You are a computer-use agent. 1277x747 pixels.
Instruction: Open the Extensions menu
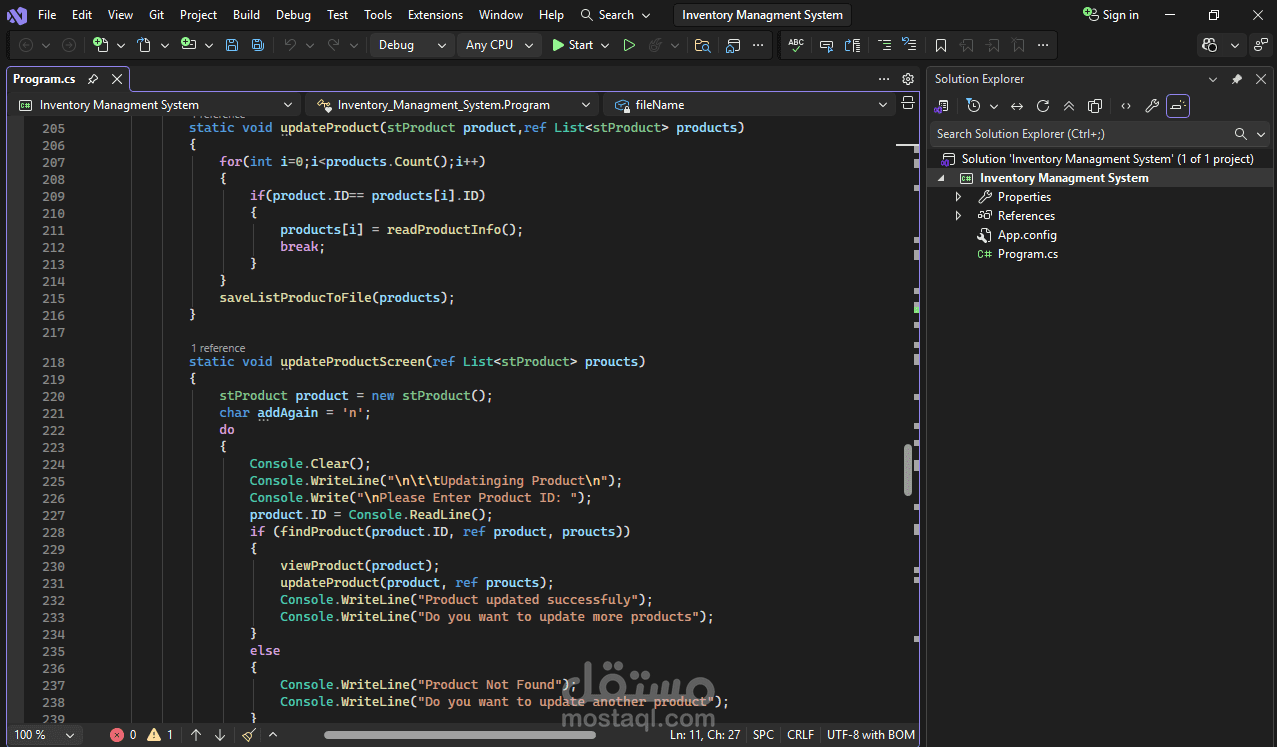coord(436,15)
